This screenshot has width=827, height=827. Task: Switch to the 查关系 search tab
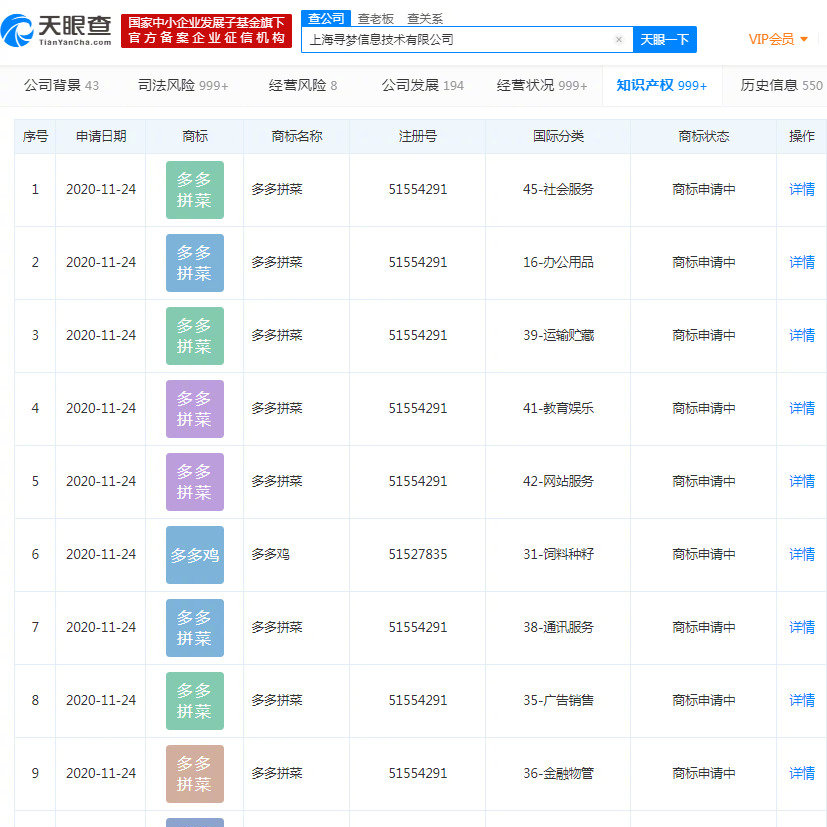(425, 19)
